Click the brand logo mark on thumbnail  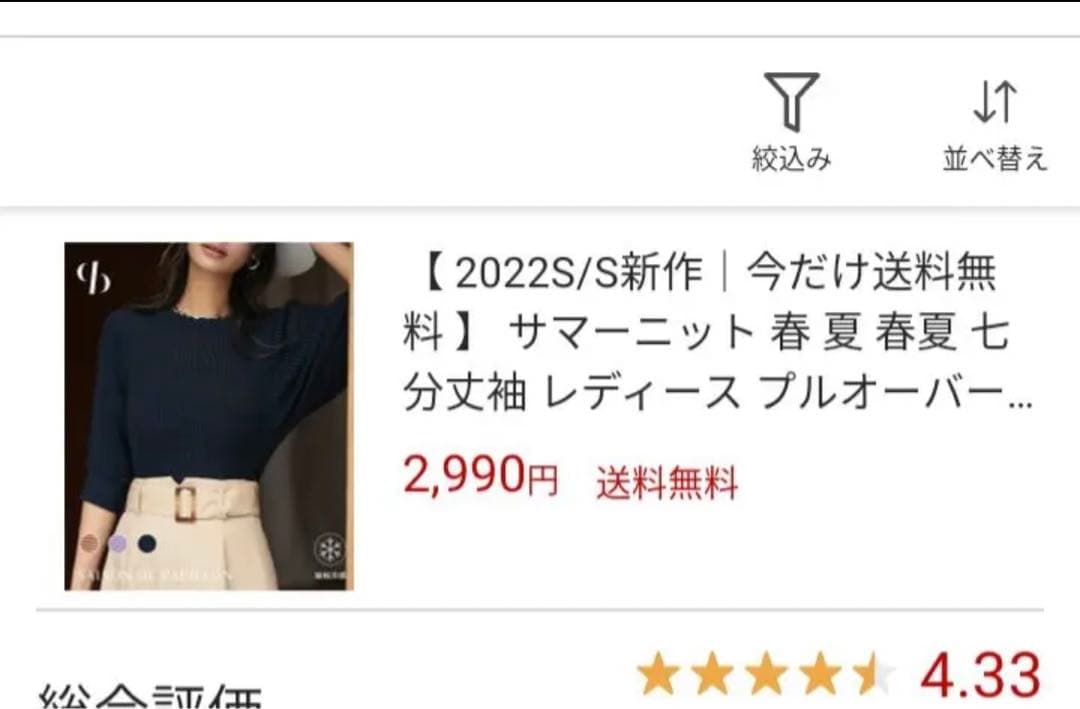pos(93,278)
